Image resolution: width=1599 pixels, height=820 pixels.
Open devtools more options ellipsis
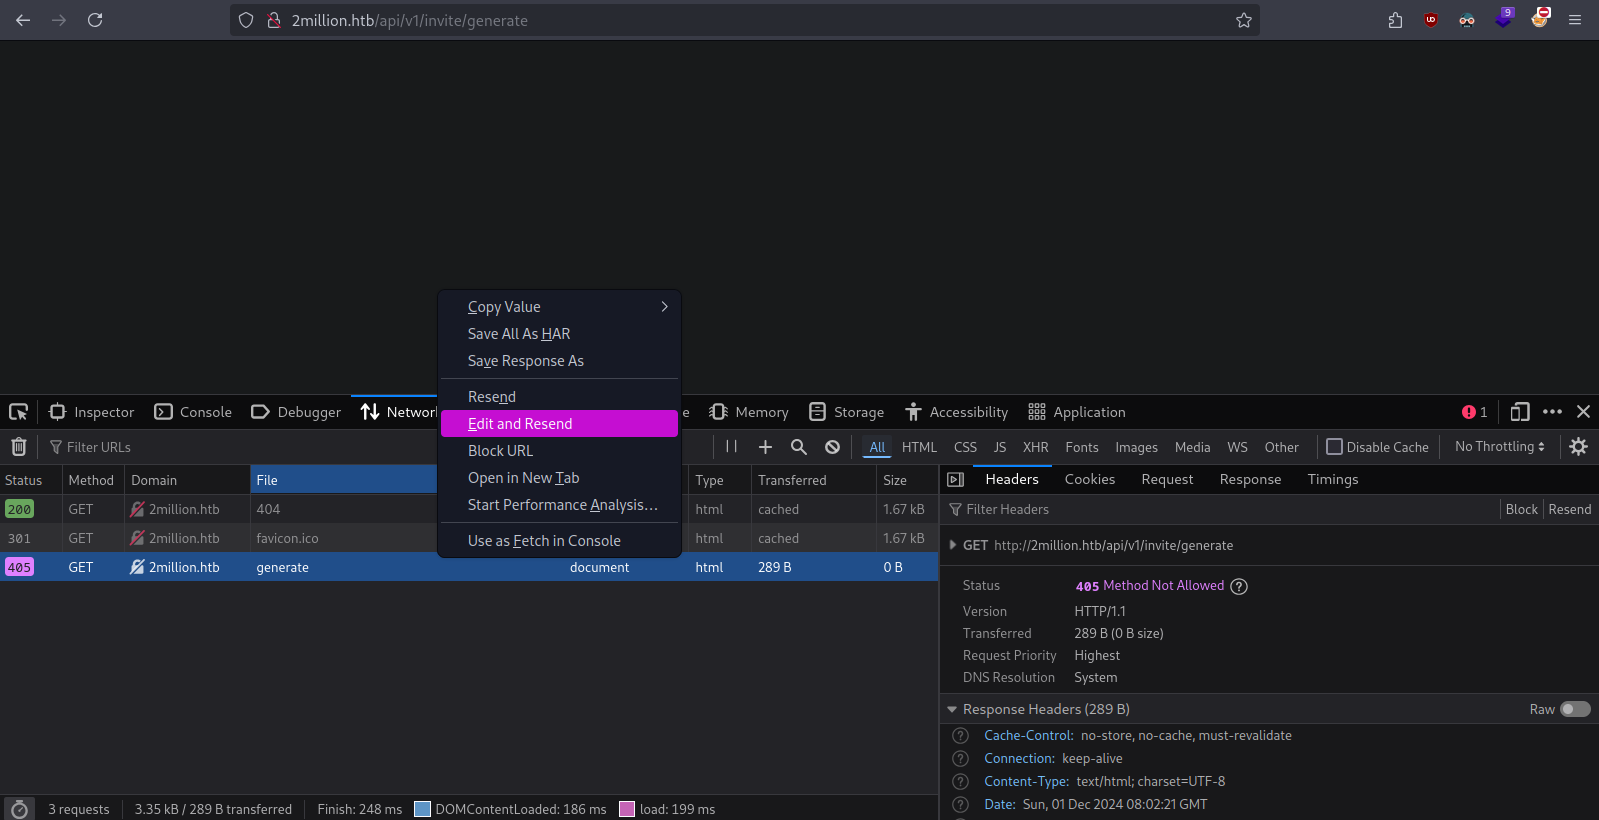1552,412
